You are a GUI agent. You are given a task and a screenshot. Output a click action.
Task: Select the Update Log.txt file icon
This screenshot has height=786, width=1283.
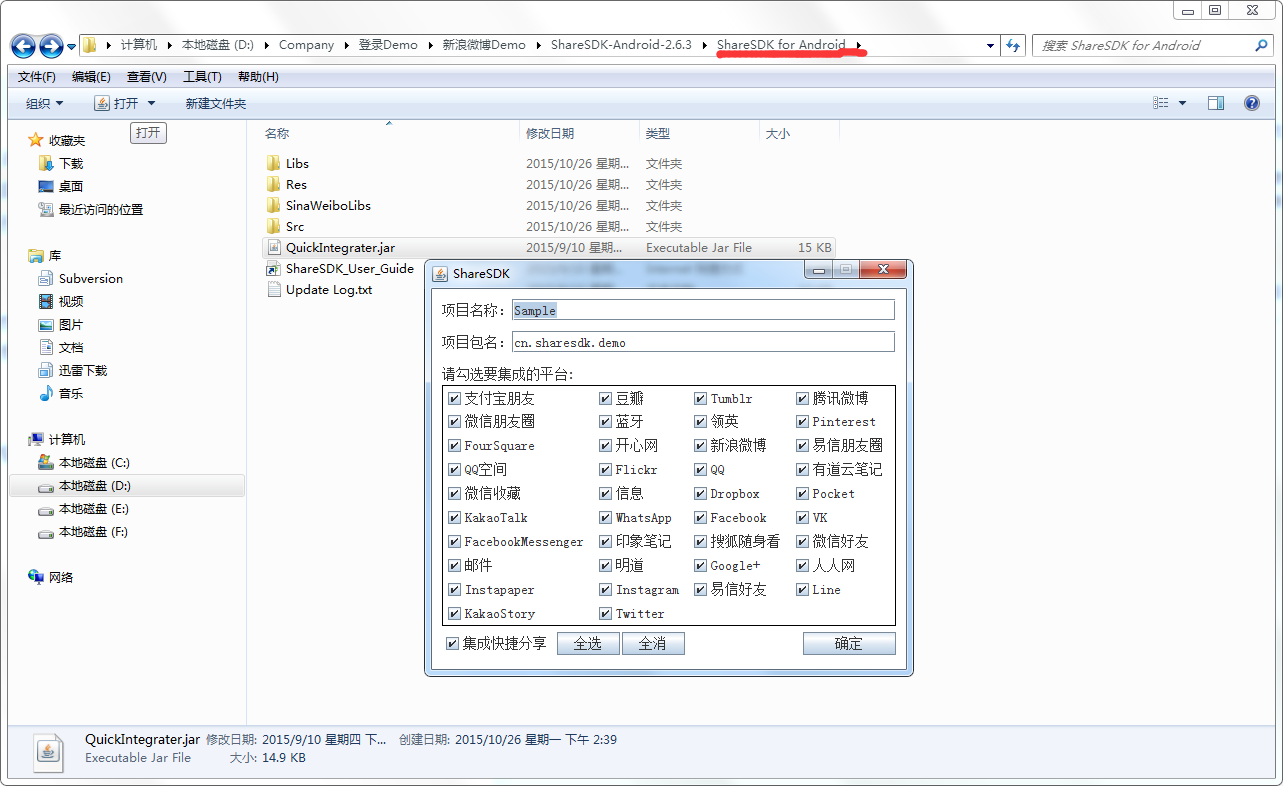coord(274,289)
